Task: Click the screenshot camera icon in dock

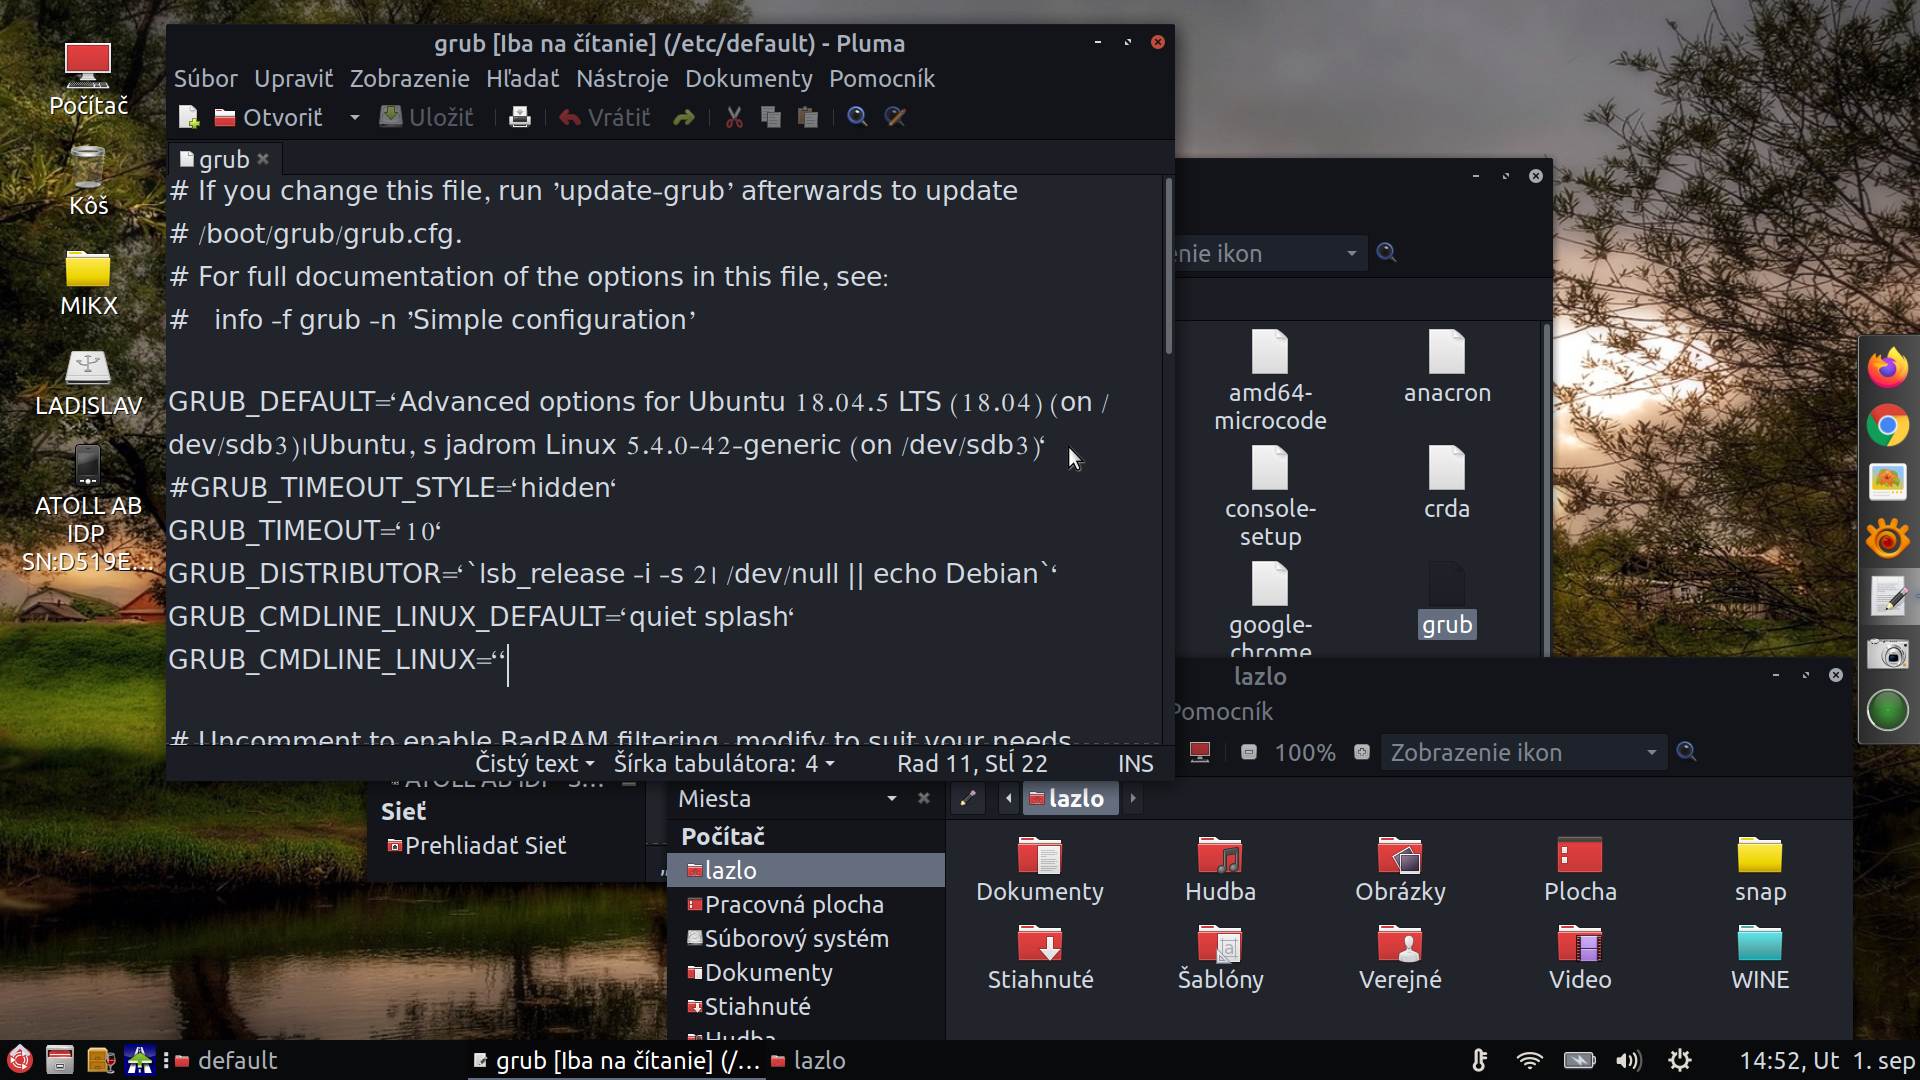Action: [1887, 654]
